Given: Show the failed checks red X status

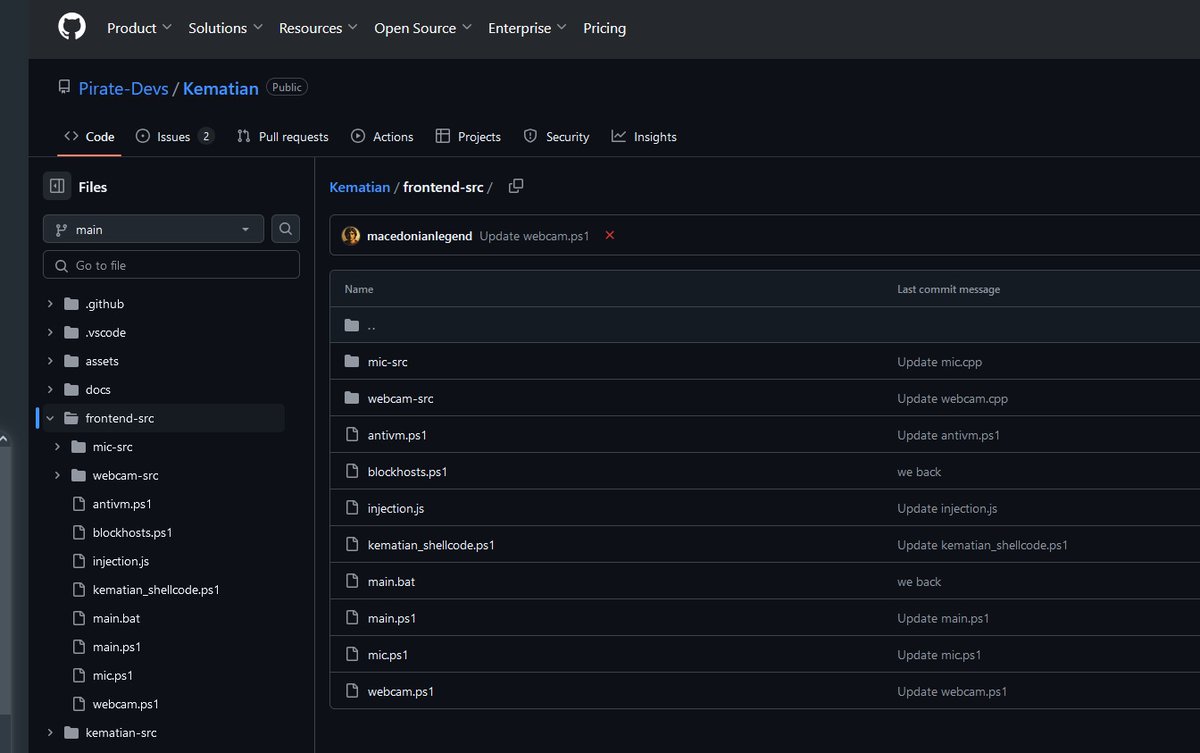Looking at the screenshot, I should pyautogui.click(x=610, y=235).
